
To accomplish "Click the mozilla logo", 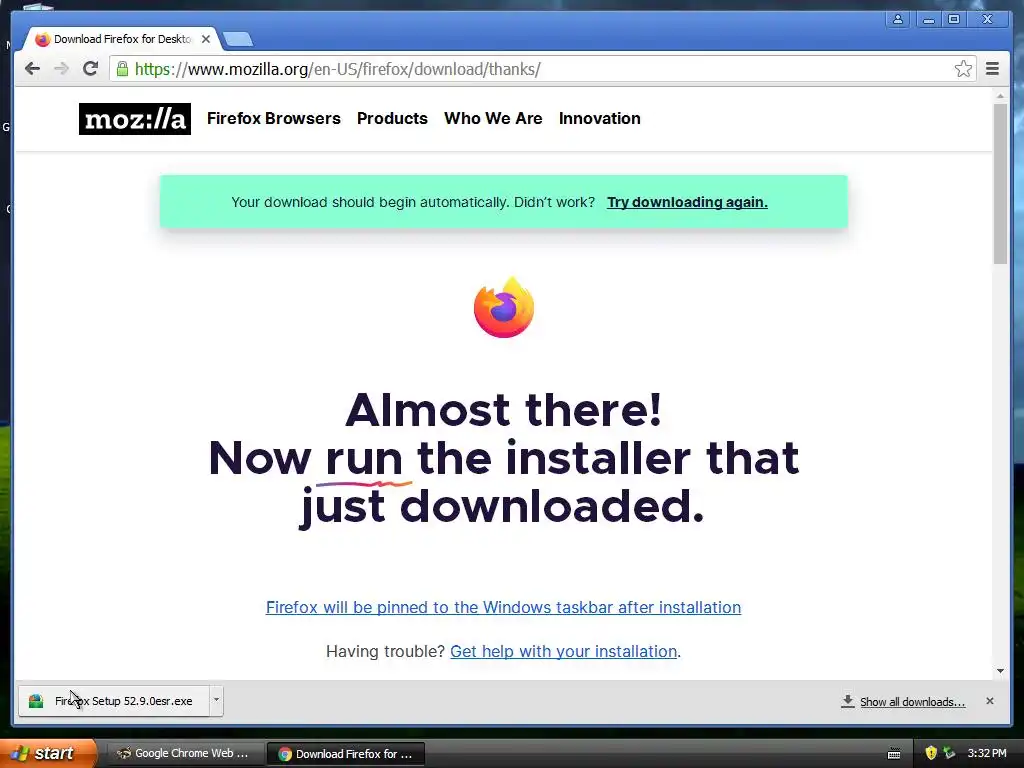I will (x=135, y=119).
